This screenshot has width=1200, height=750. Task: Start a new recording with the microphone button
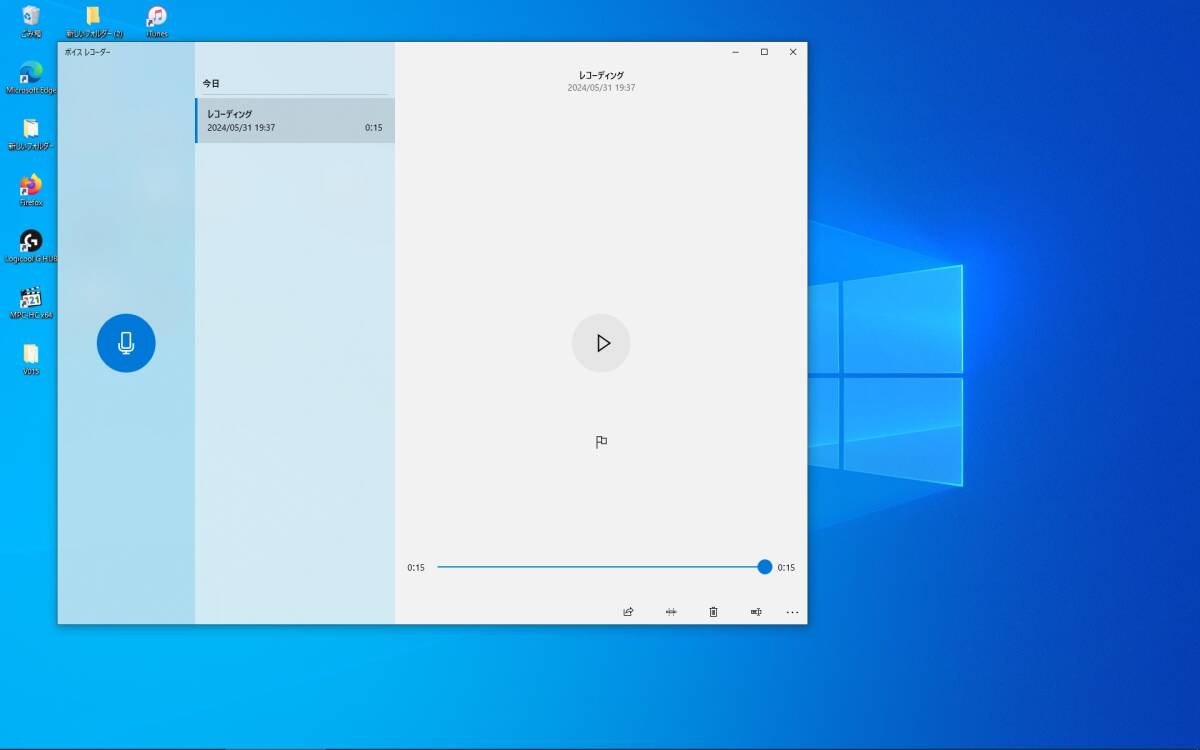point(126,343)
